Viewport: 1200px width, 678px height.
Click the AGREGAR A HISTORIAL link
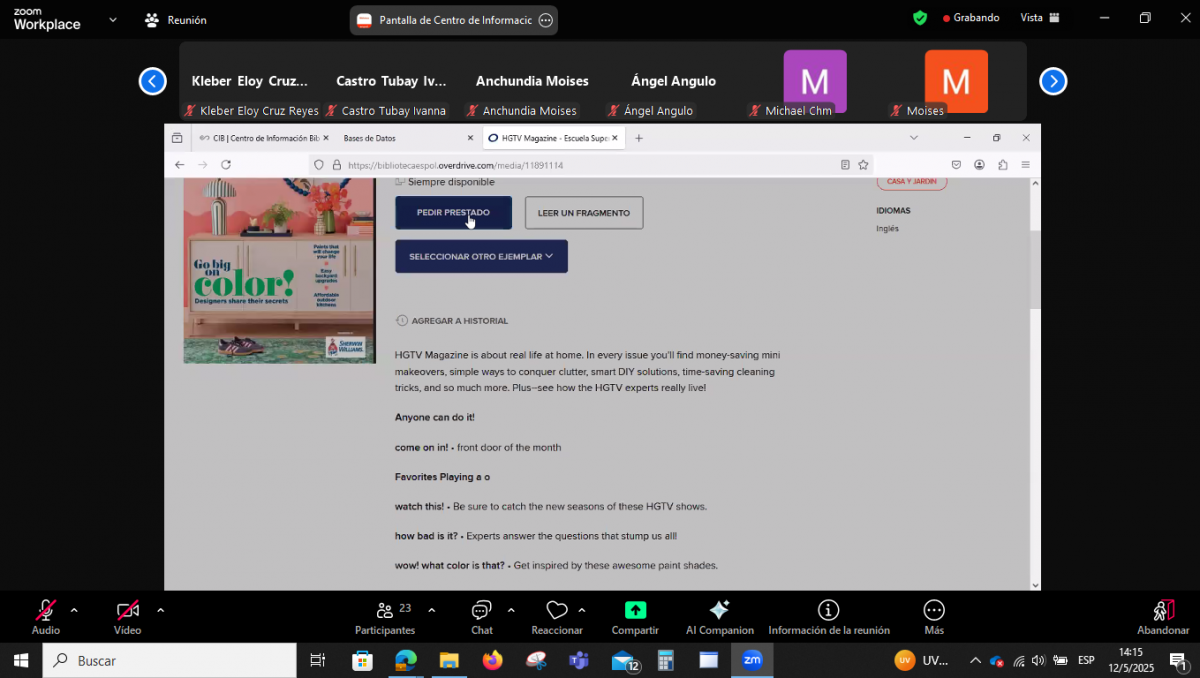[x=452, y=321]
